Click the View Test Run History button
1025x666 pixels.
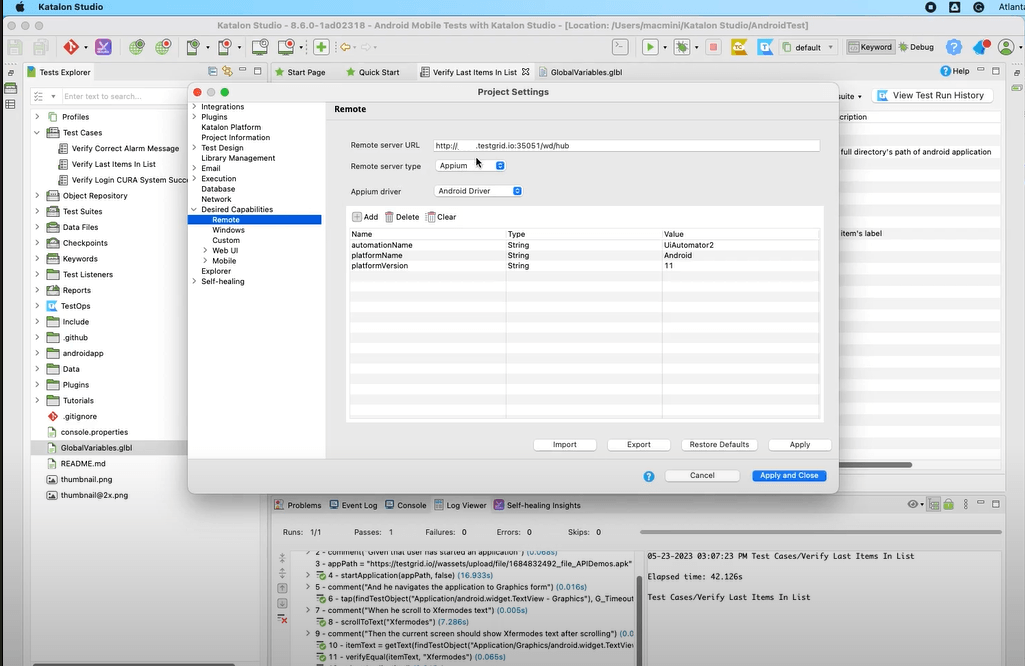coord(931,95)
